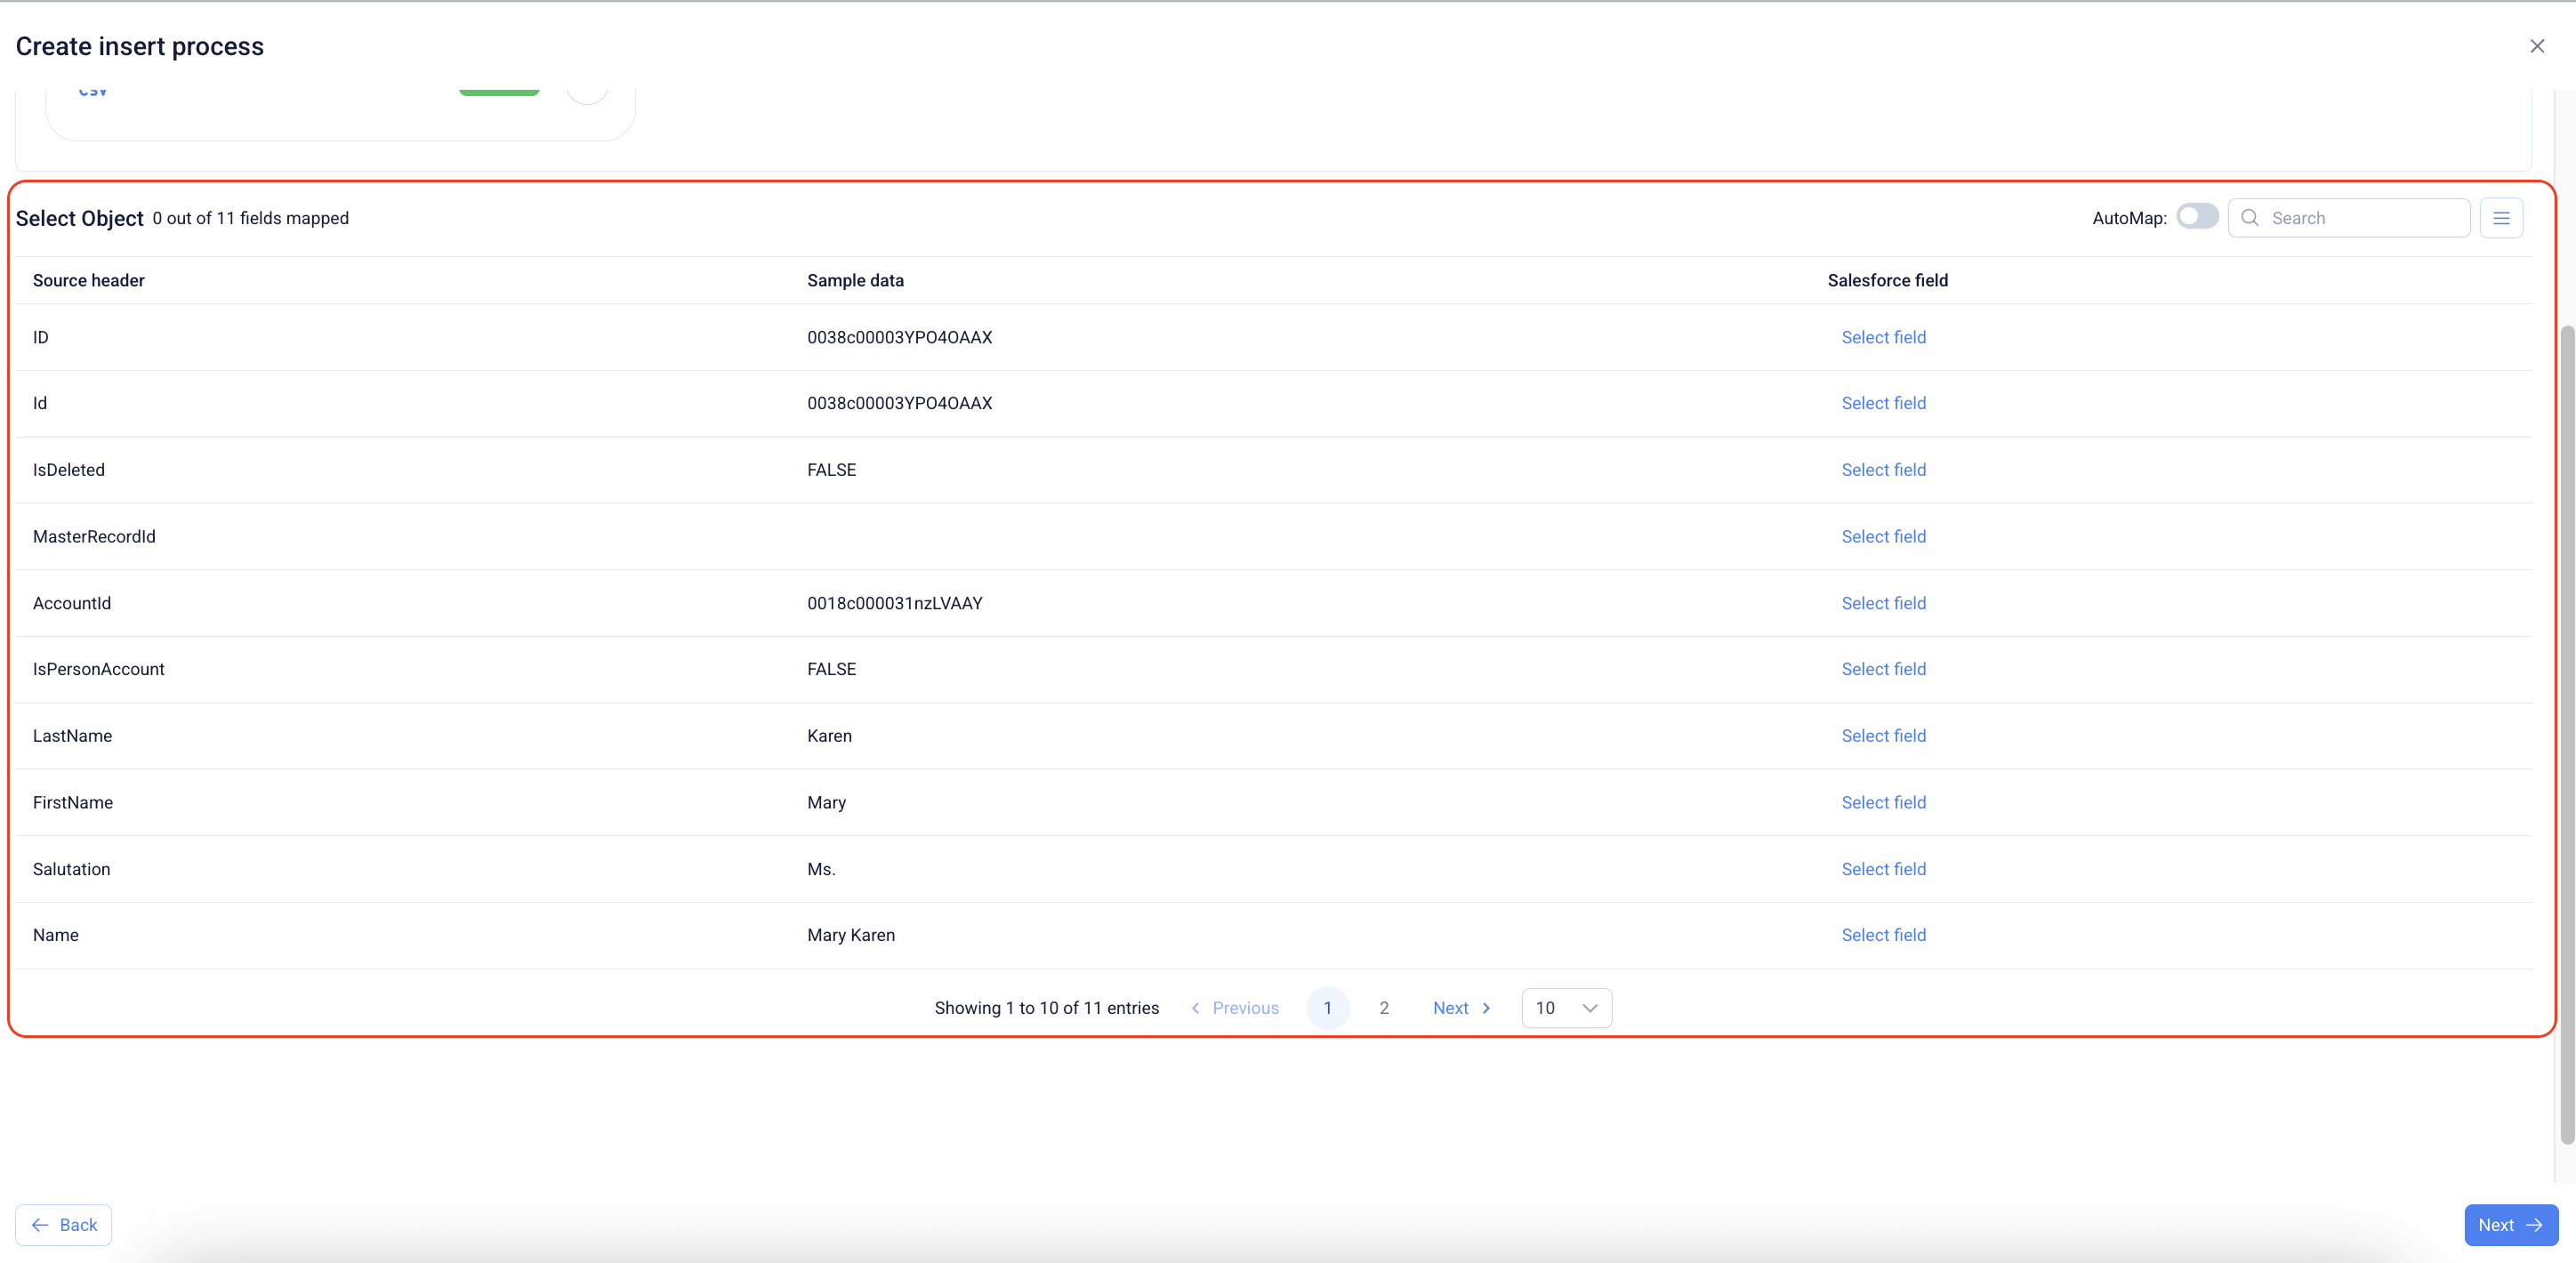Select pagination page 1
The image size is (2576, 1263).
point(1327,1008)
